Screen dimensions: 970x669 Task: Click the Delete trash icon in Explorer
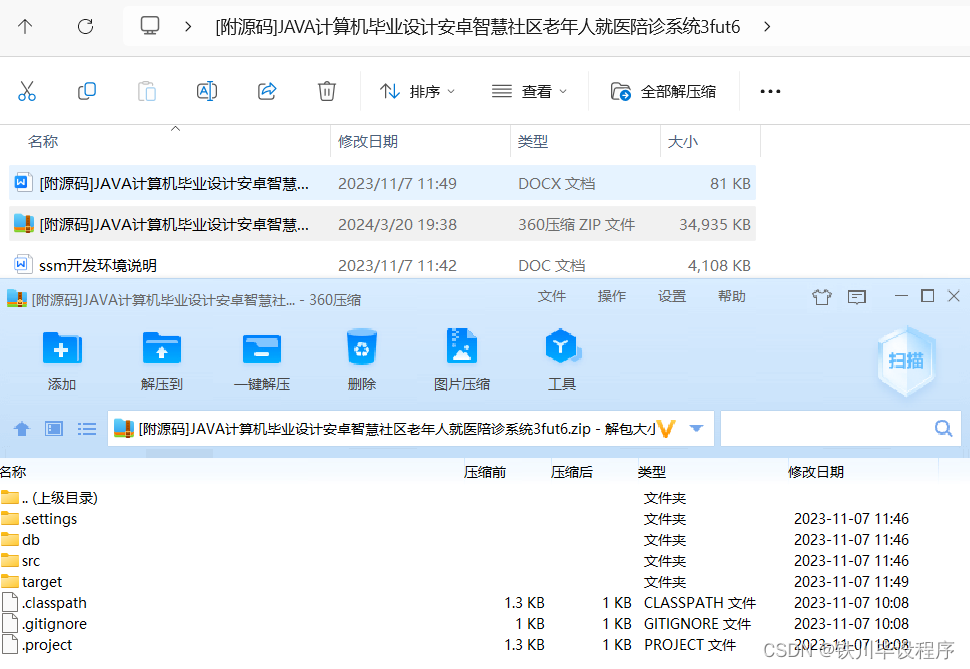point(327,91)
